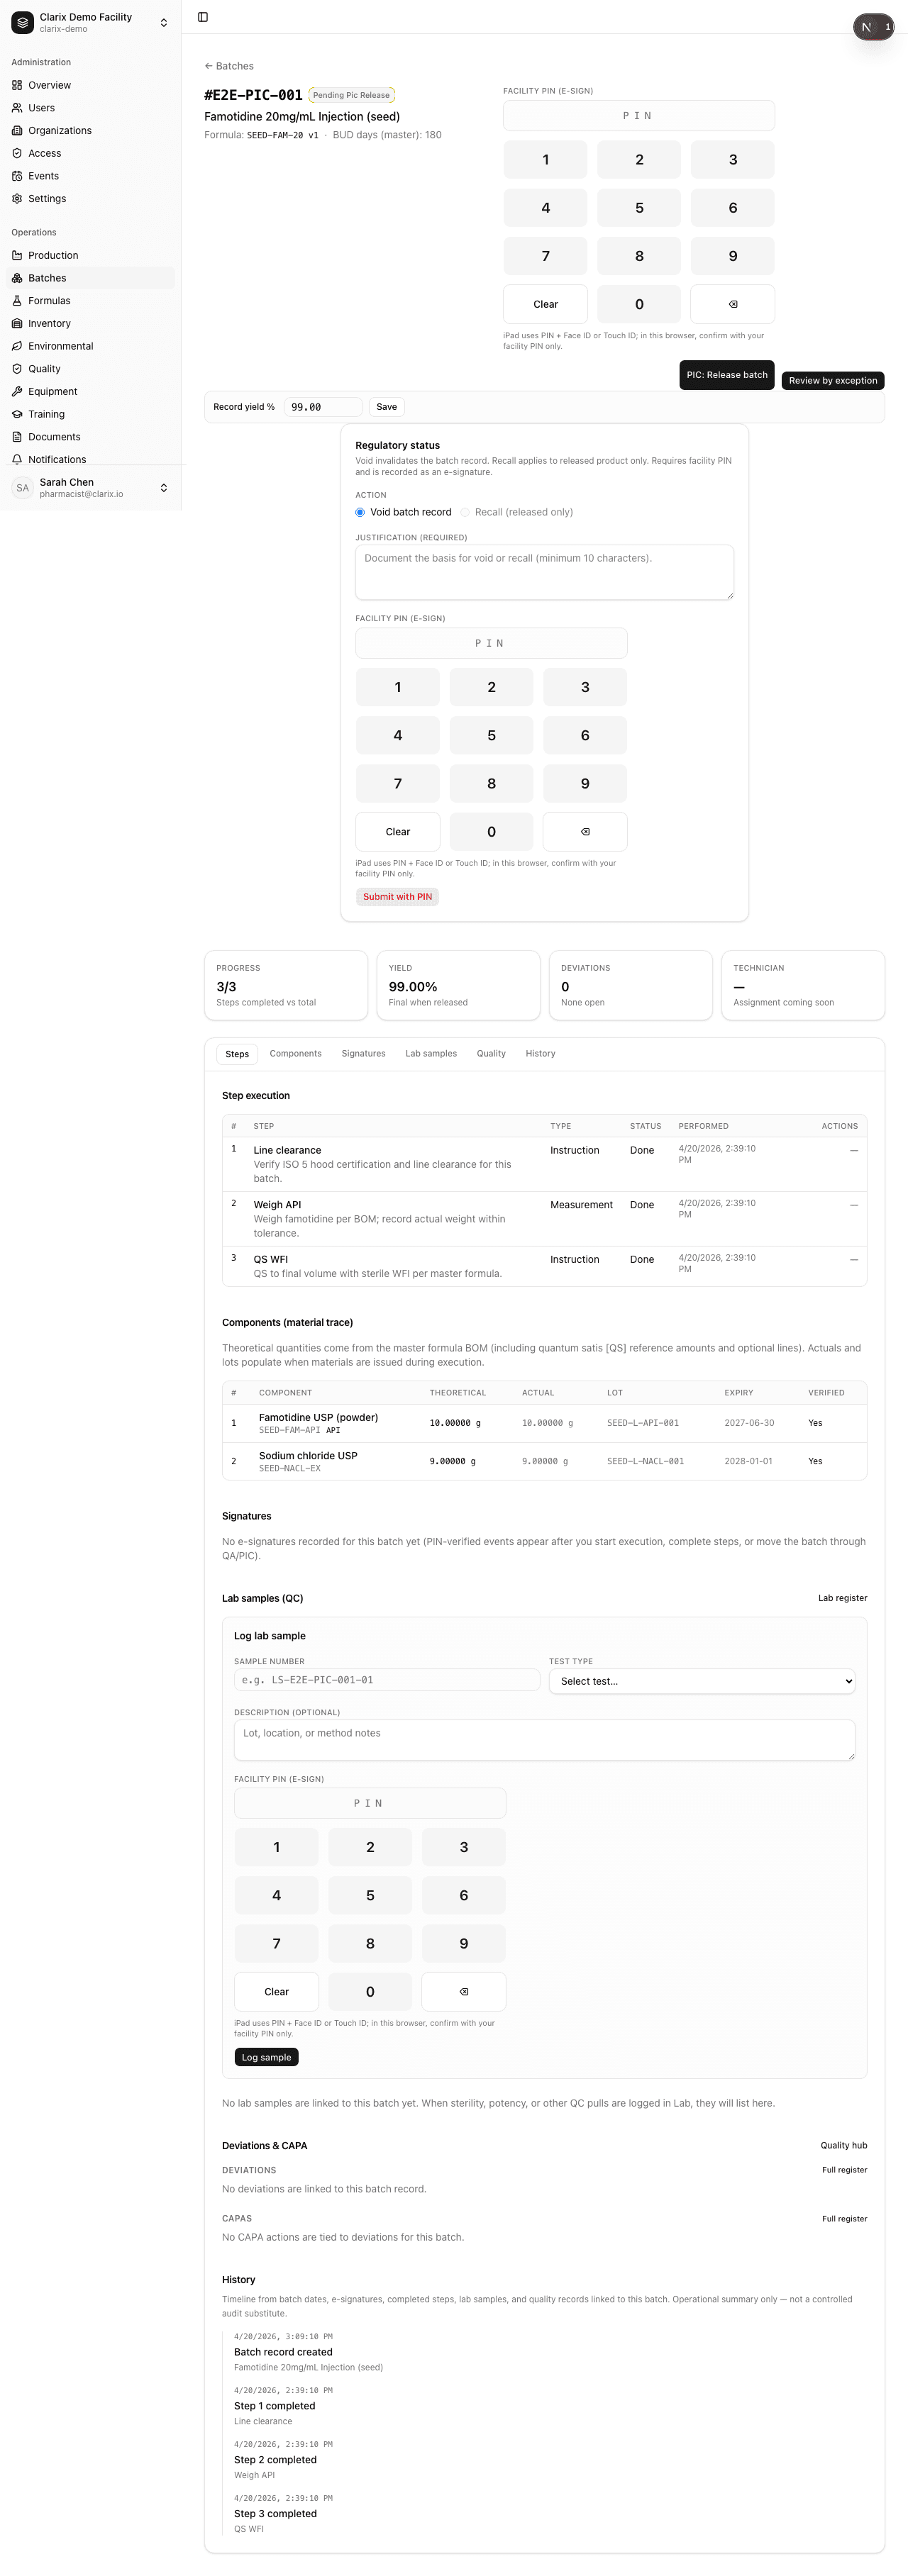
Task: Open the Quality hub link
Action: coord(844,2145)
